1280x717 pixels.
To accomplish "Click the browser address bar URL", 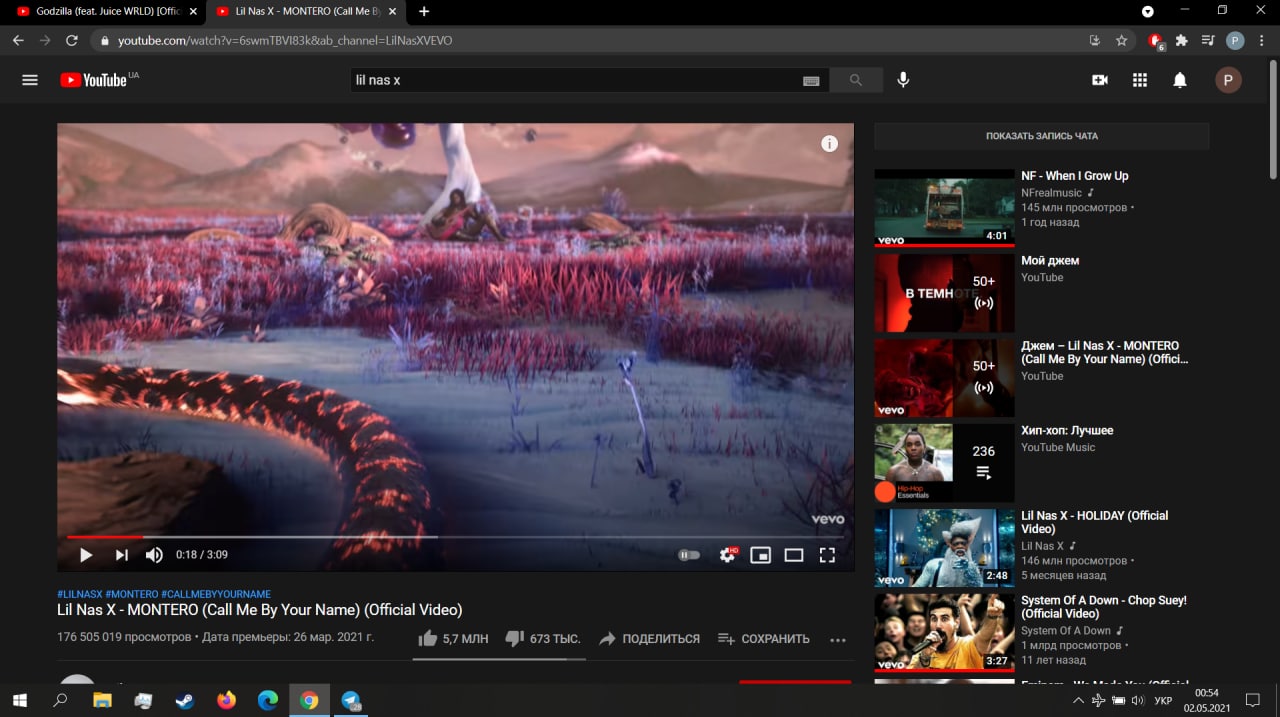I will (285, 41).
